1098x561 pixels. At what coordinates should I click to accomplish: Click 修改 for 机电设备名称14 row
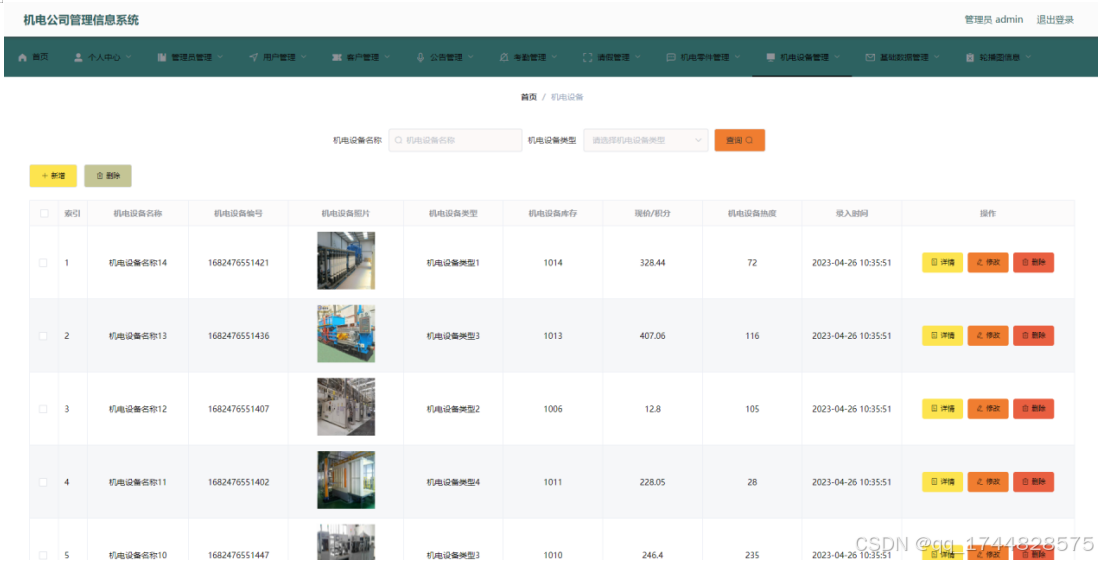988,263
